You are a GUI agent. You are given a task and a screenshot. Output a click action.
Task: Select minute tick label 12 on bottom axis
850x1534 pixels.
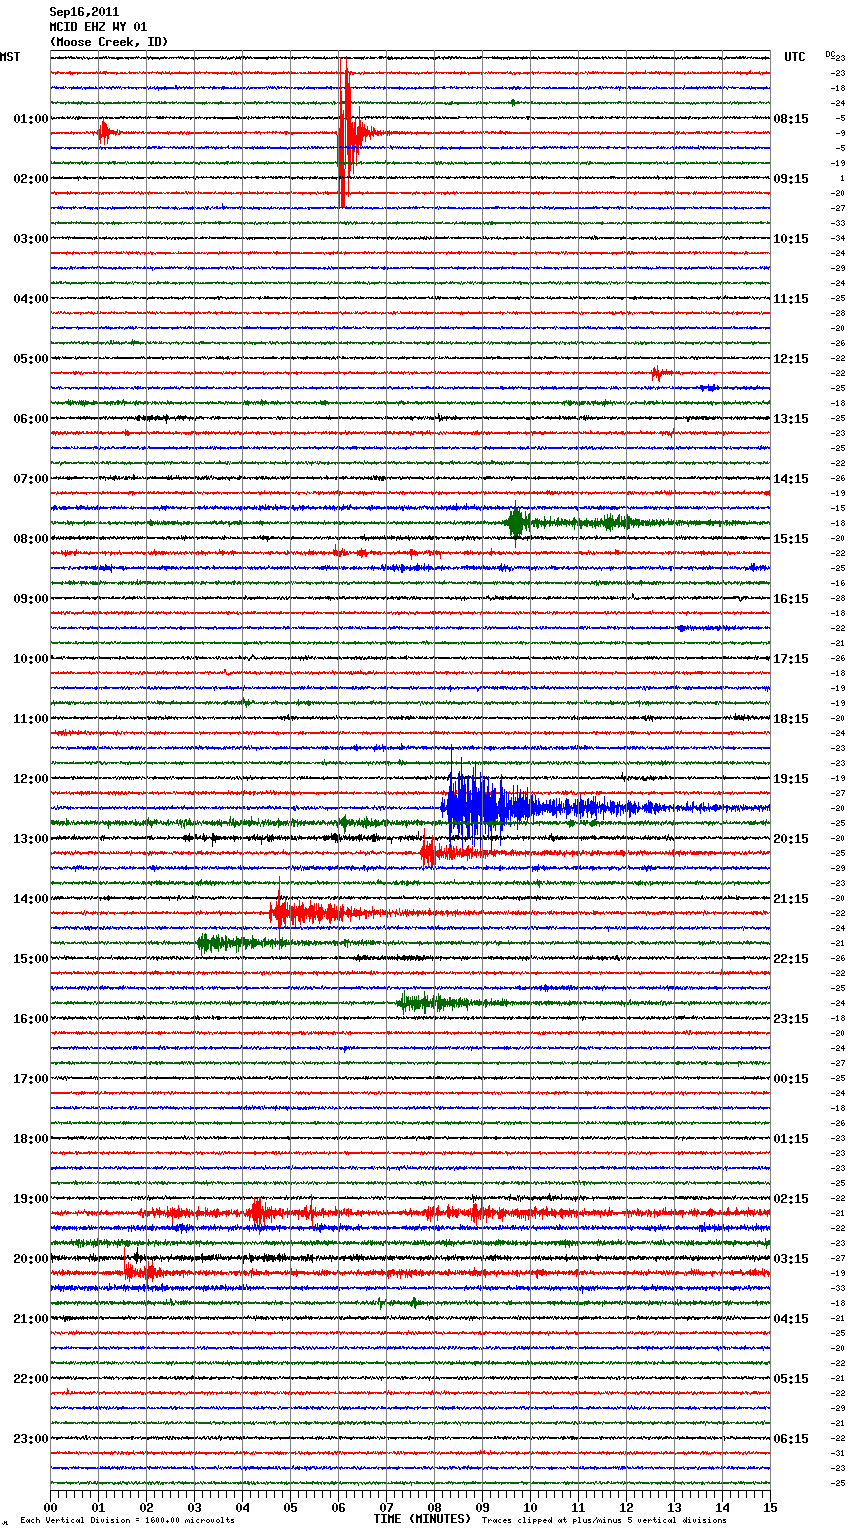pos(626,1507)
